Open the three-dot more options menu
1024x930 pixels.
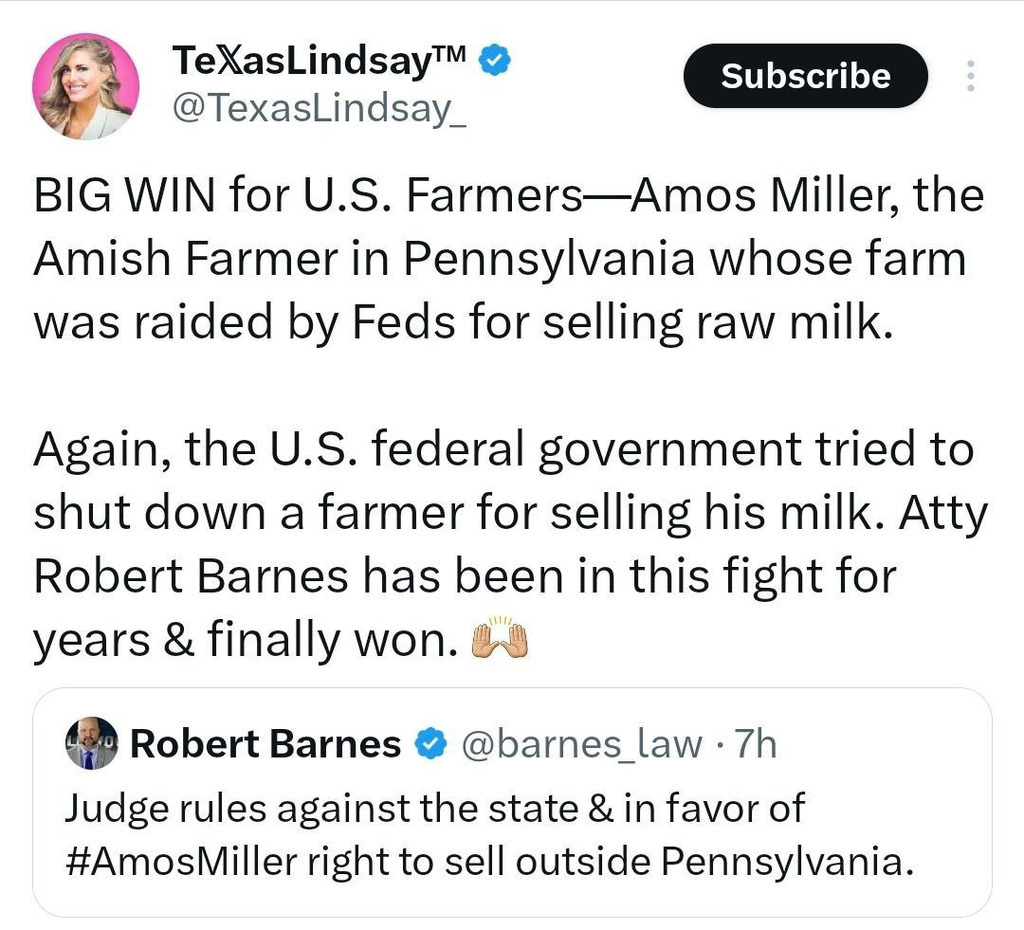(x=968, y=77)
